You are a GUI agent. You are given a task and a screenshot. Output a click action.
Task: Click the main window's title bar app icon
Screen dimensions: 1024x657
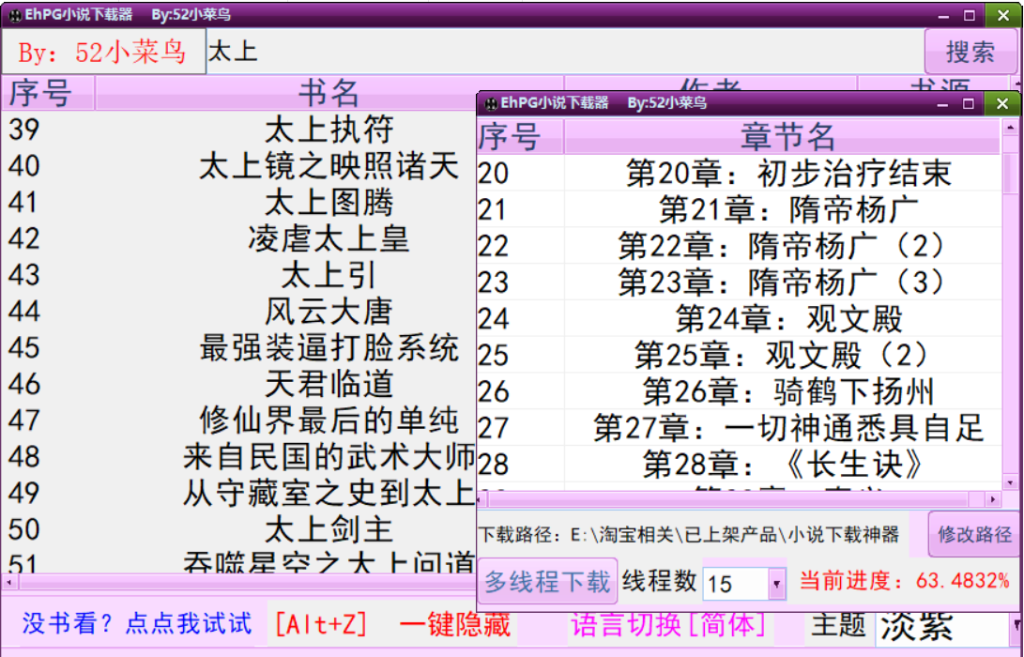pyautogui.click(x=15, y=15)
